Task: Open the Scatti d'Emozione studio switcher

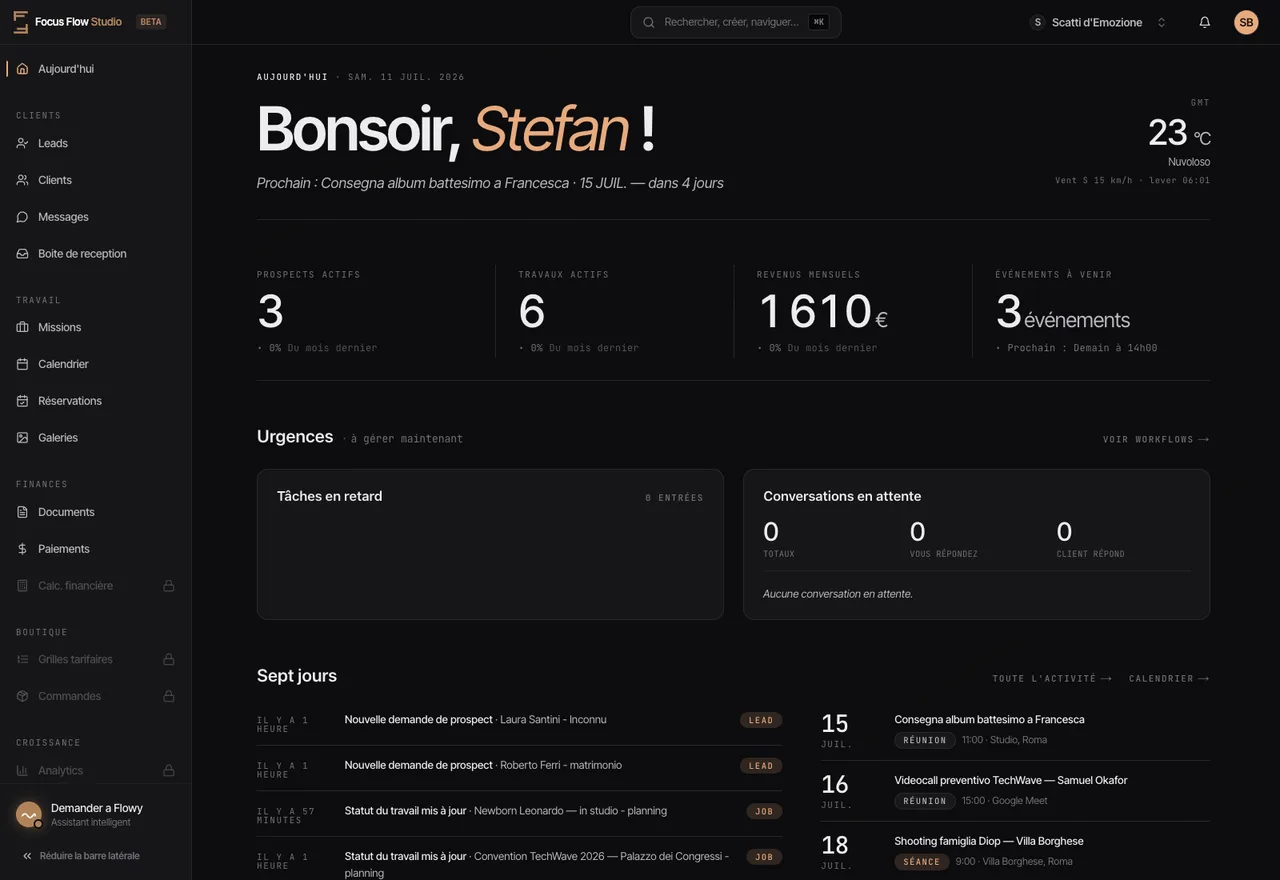Action: click(x=1099, y=22)
